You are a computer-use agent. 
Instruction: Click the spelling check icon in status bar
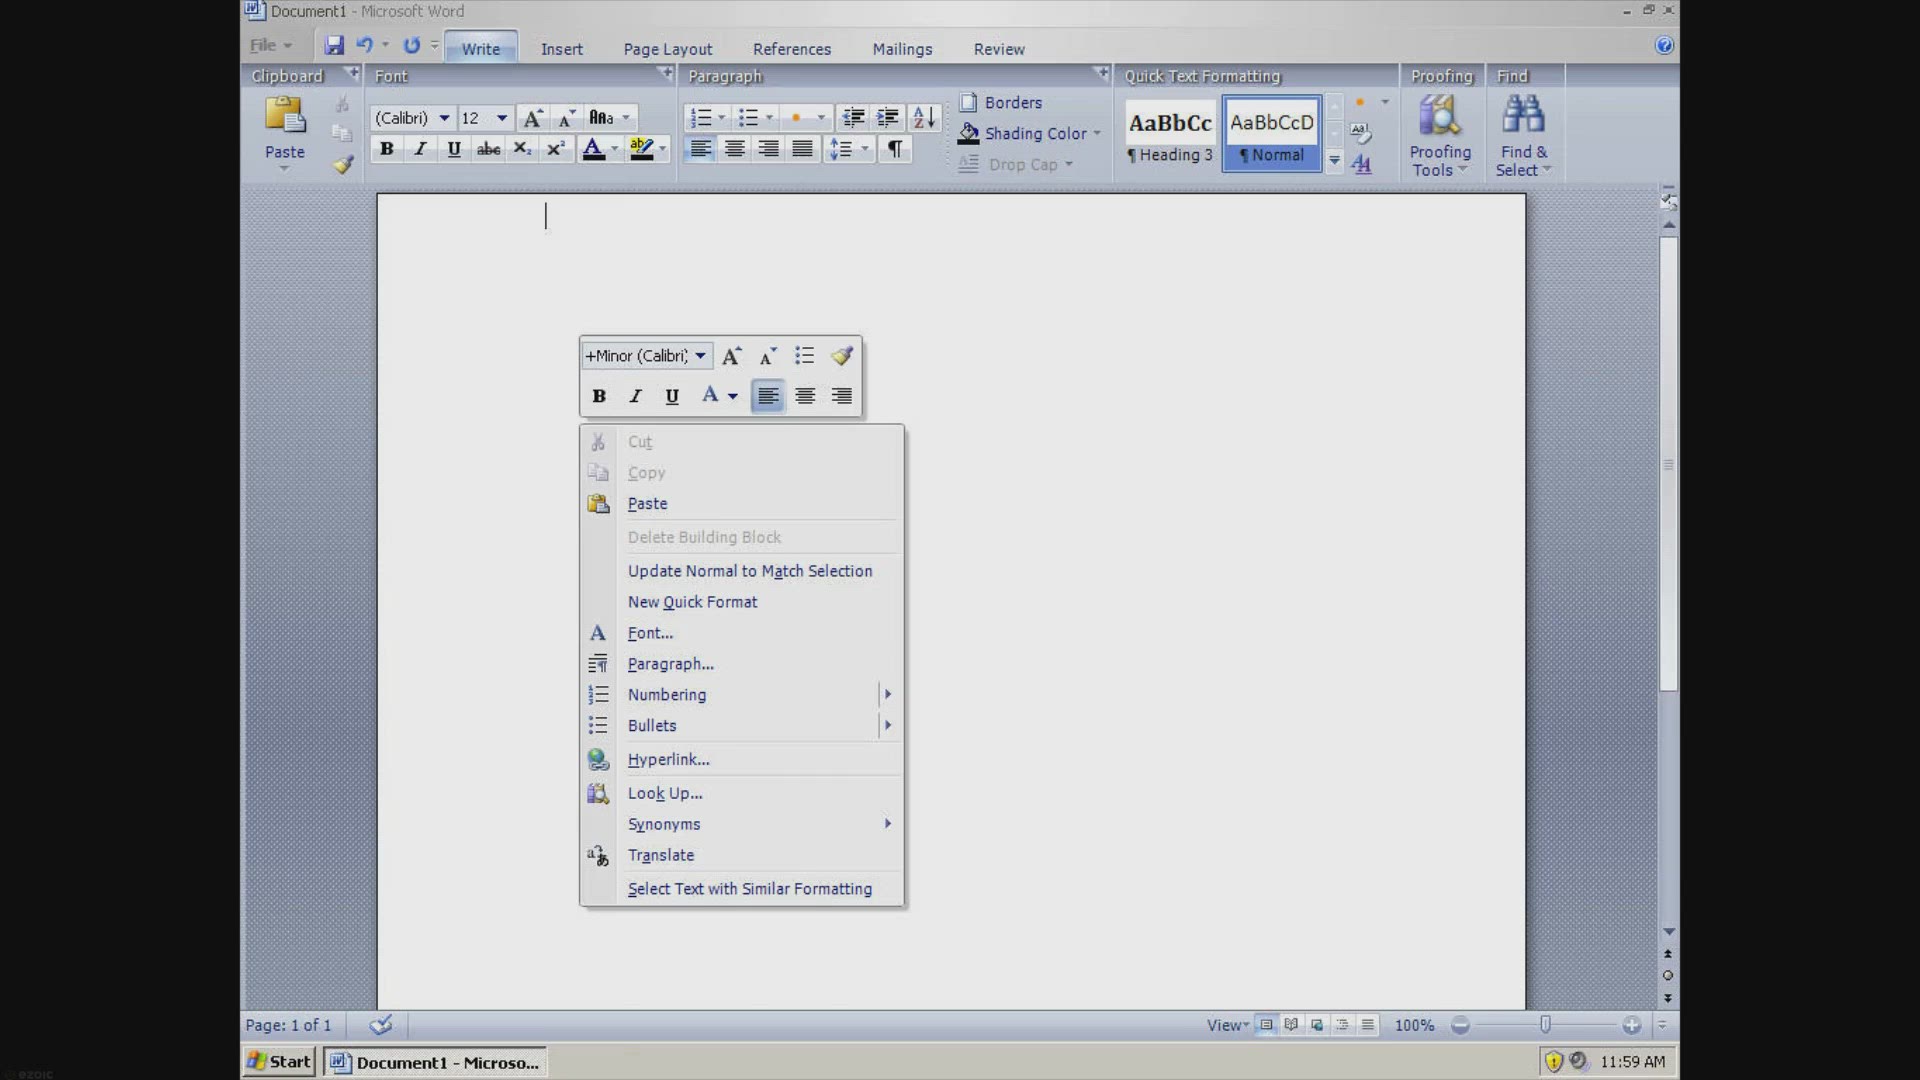(x=381, y=1025)
